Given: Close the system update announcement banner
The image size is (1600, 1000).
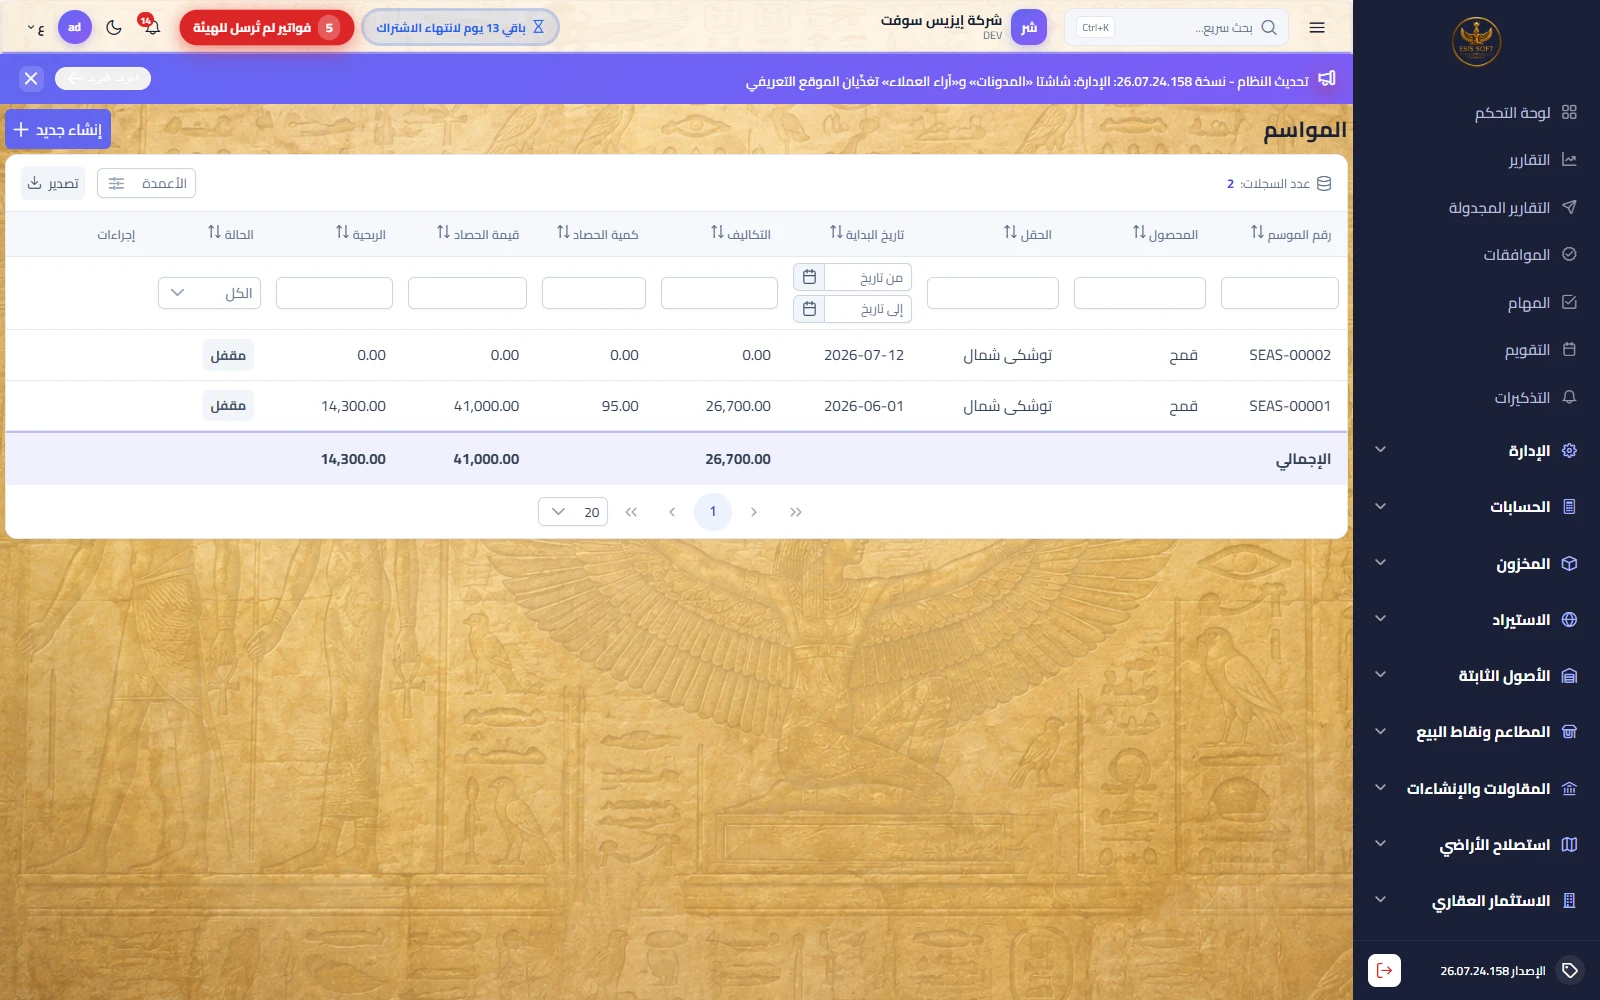Looking at the screenshot, I should [31, 78].
